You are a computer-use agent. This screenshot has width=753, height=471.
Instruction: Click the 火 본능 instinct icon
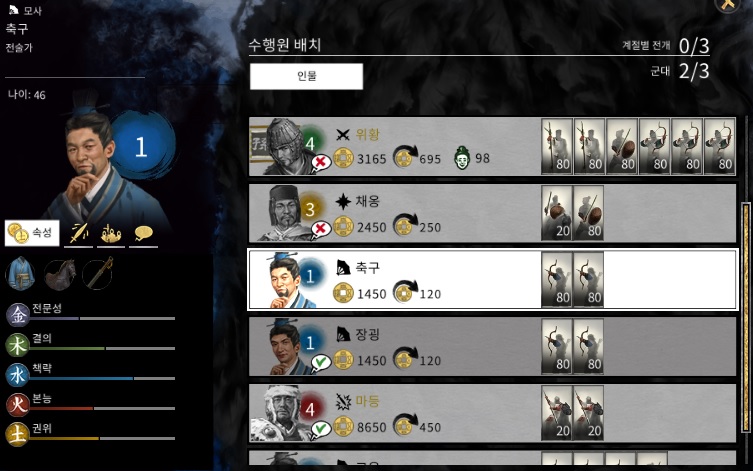coord(17,405)
